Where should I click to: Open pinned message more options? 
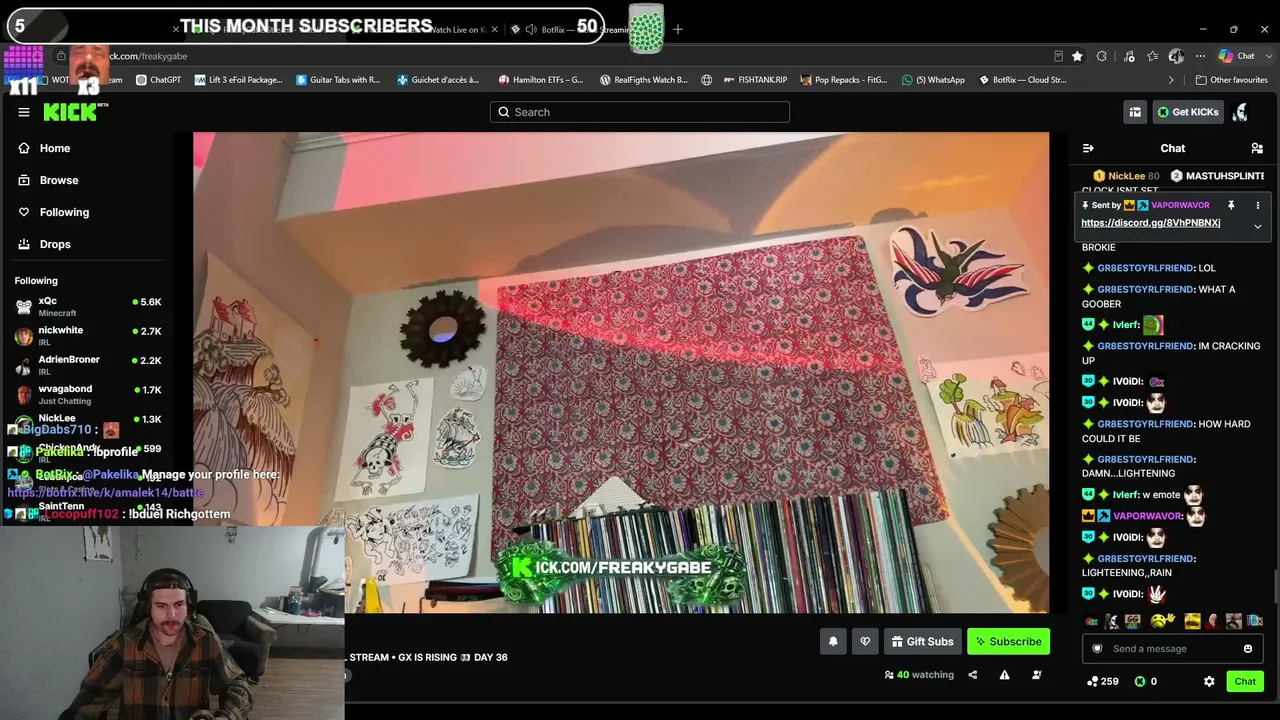1258,205
